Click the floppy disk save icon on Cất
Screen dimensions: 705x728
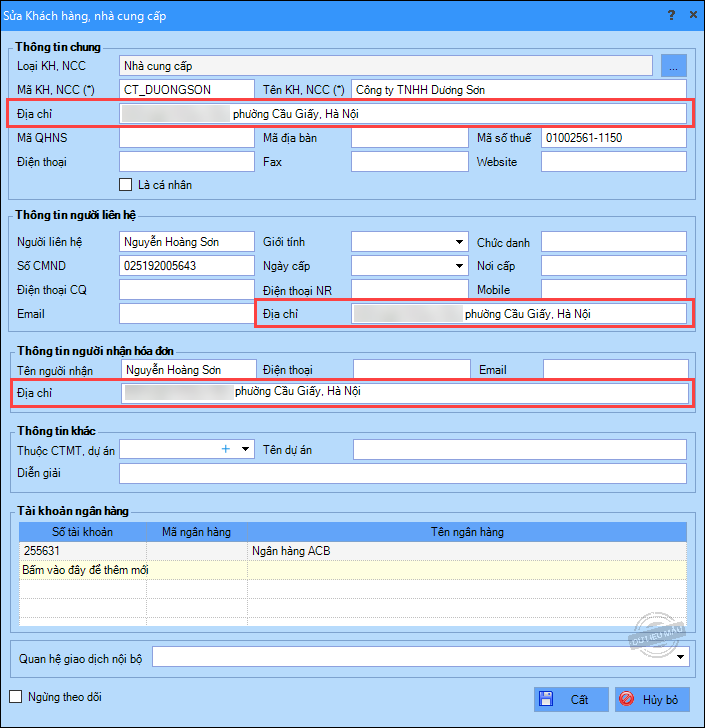point(546,699)
